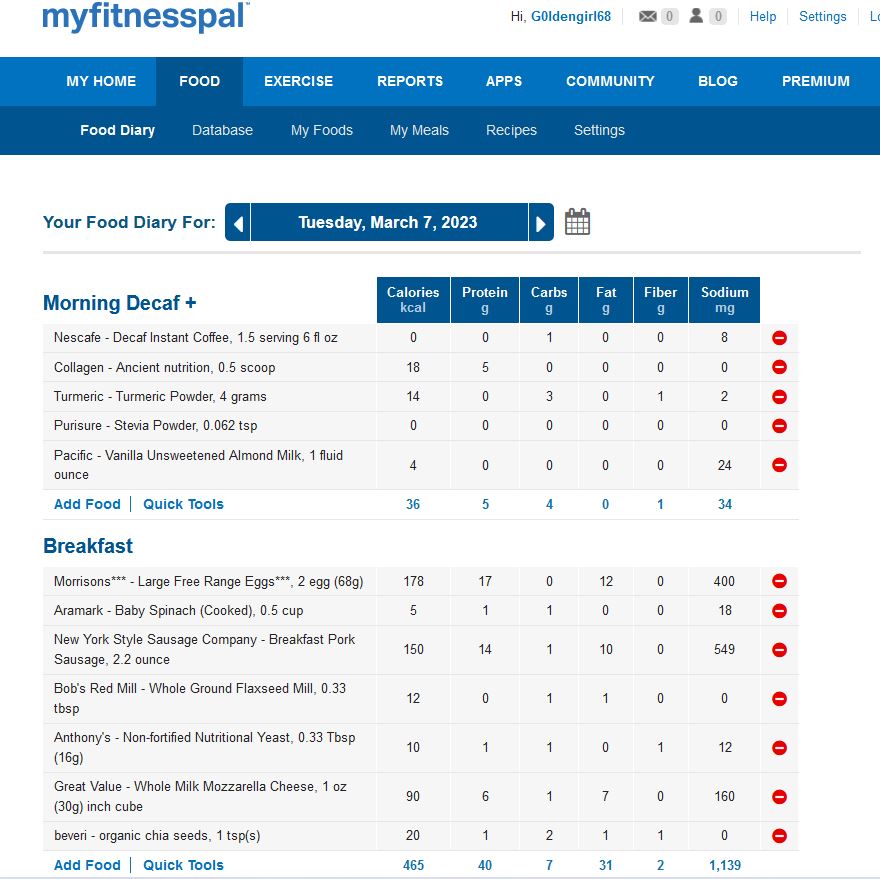Open the EXERCISE tab
The width and height of the screenshot is (880, 879).
coord(299,81)
